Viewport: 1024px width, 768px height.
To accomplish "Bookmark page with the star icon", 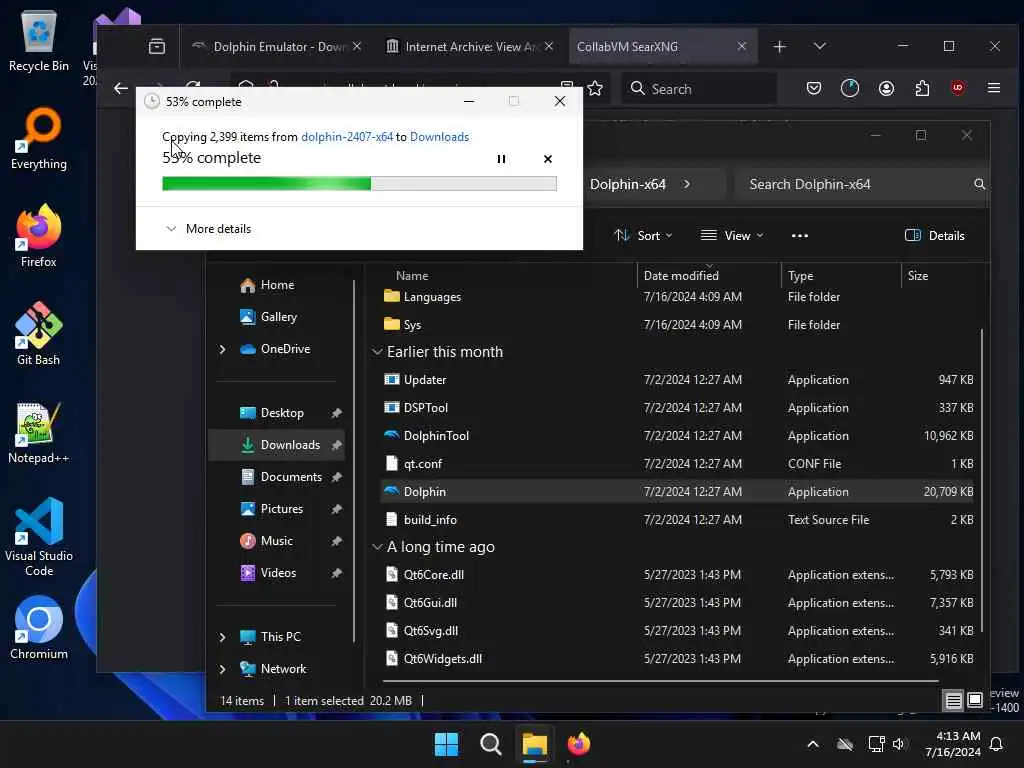I will click(595, 89).
